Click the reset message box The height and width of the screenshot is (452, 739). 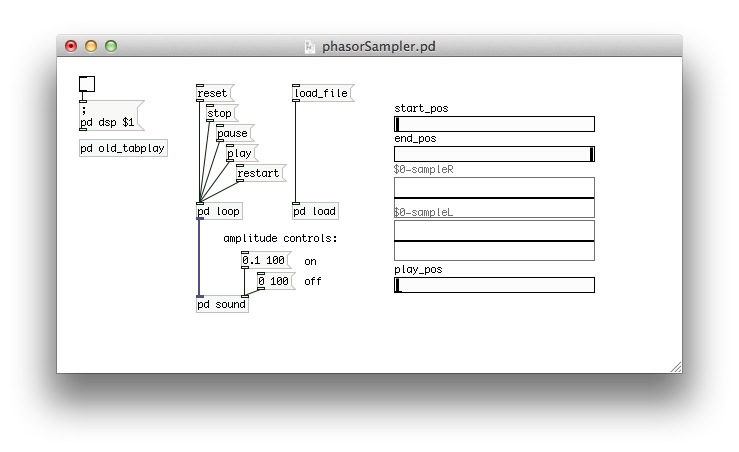[x=213, y=93]
